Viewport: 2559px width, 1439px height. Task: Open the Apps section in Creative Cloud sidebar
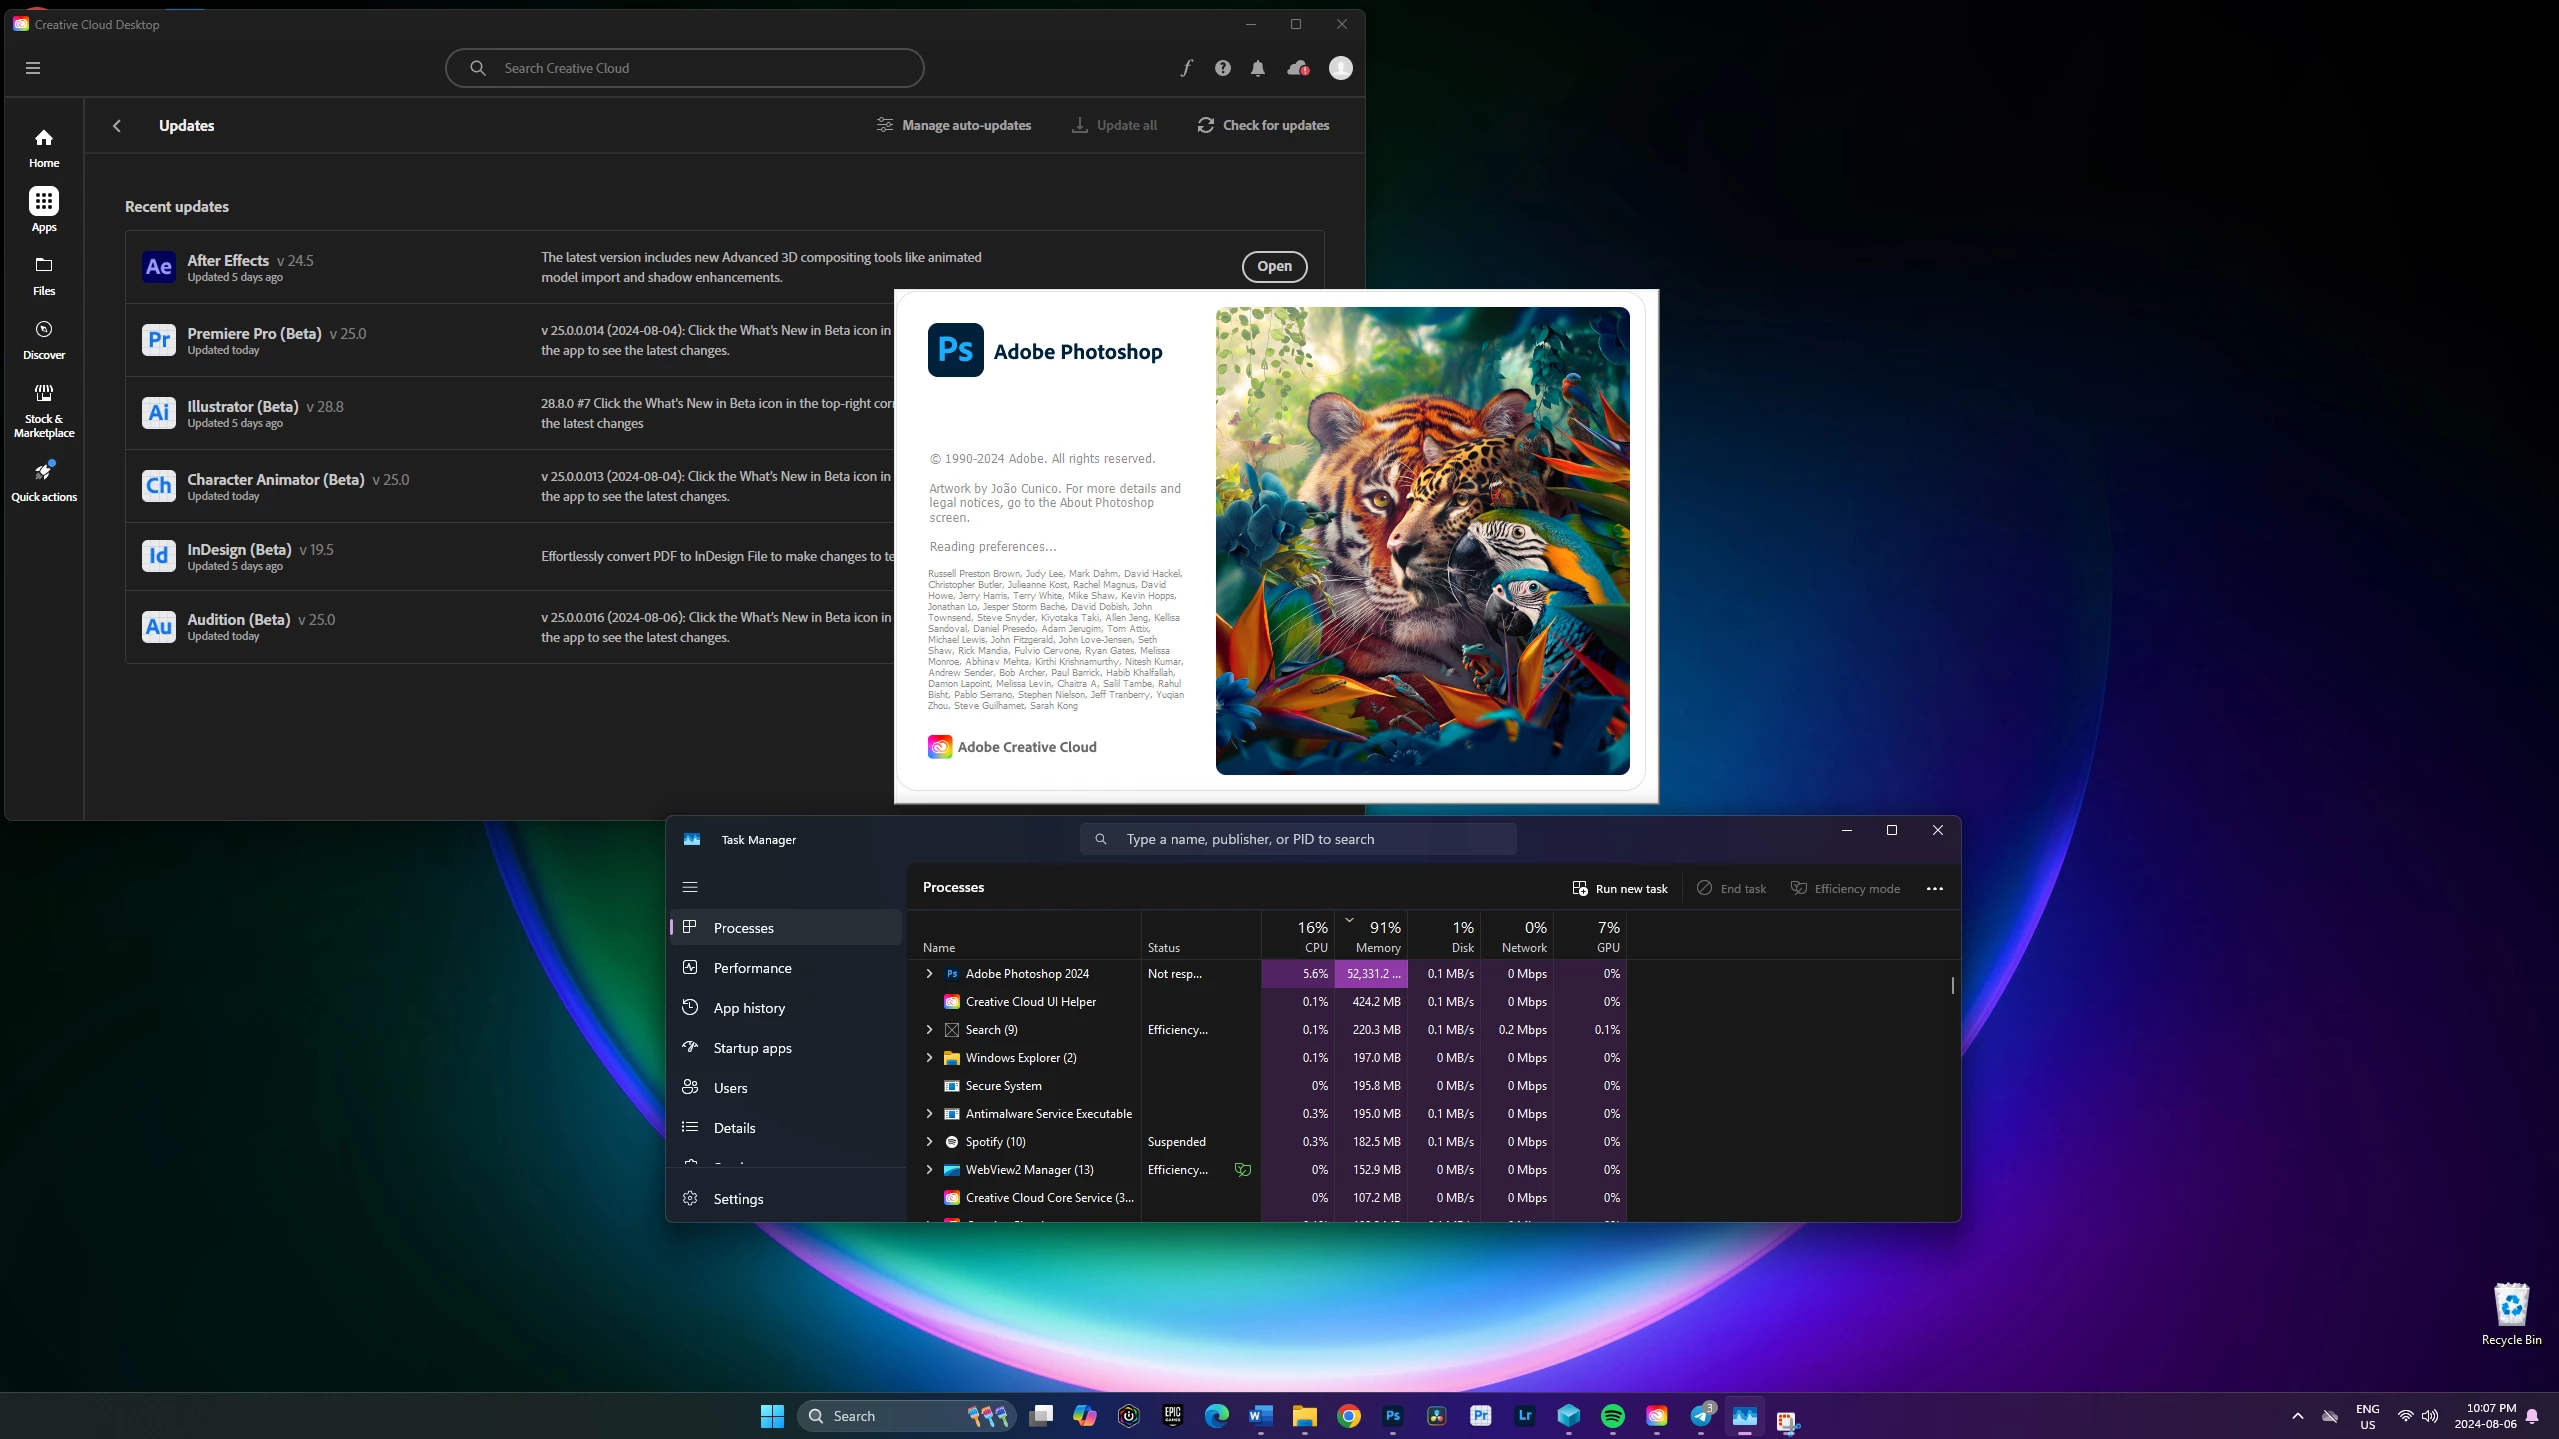(x=43, y=209)
